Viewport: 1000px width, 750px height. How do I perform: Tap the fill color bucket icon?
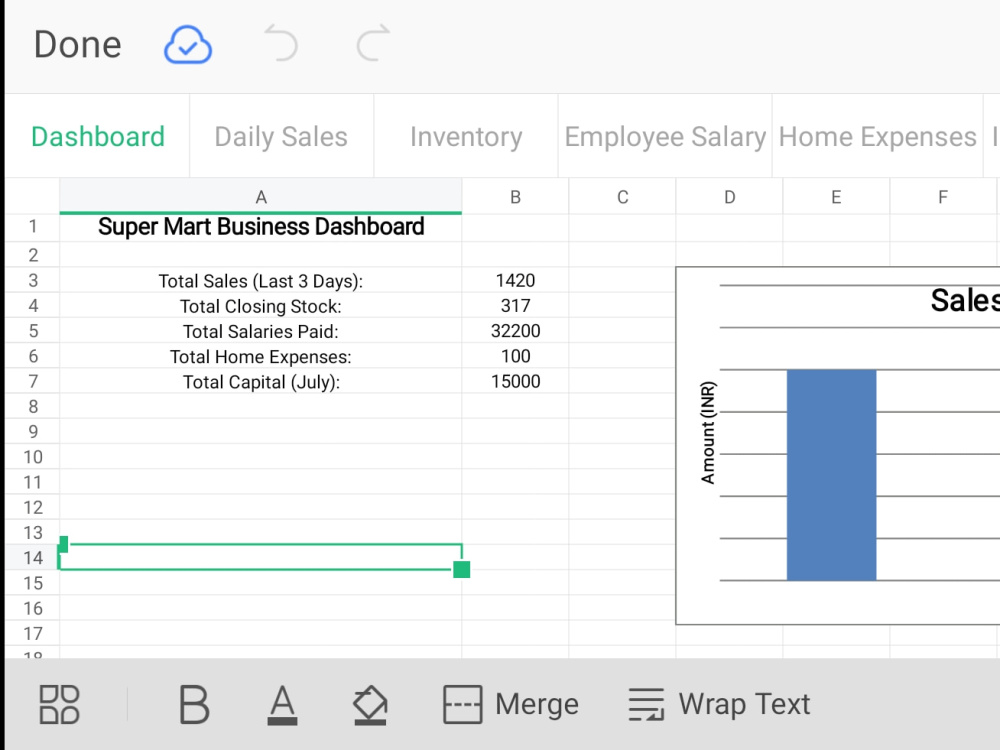point(370,705)
